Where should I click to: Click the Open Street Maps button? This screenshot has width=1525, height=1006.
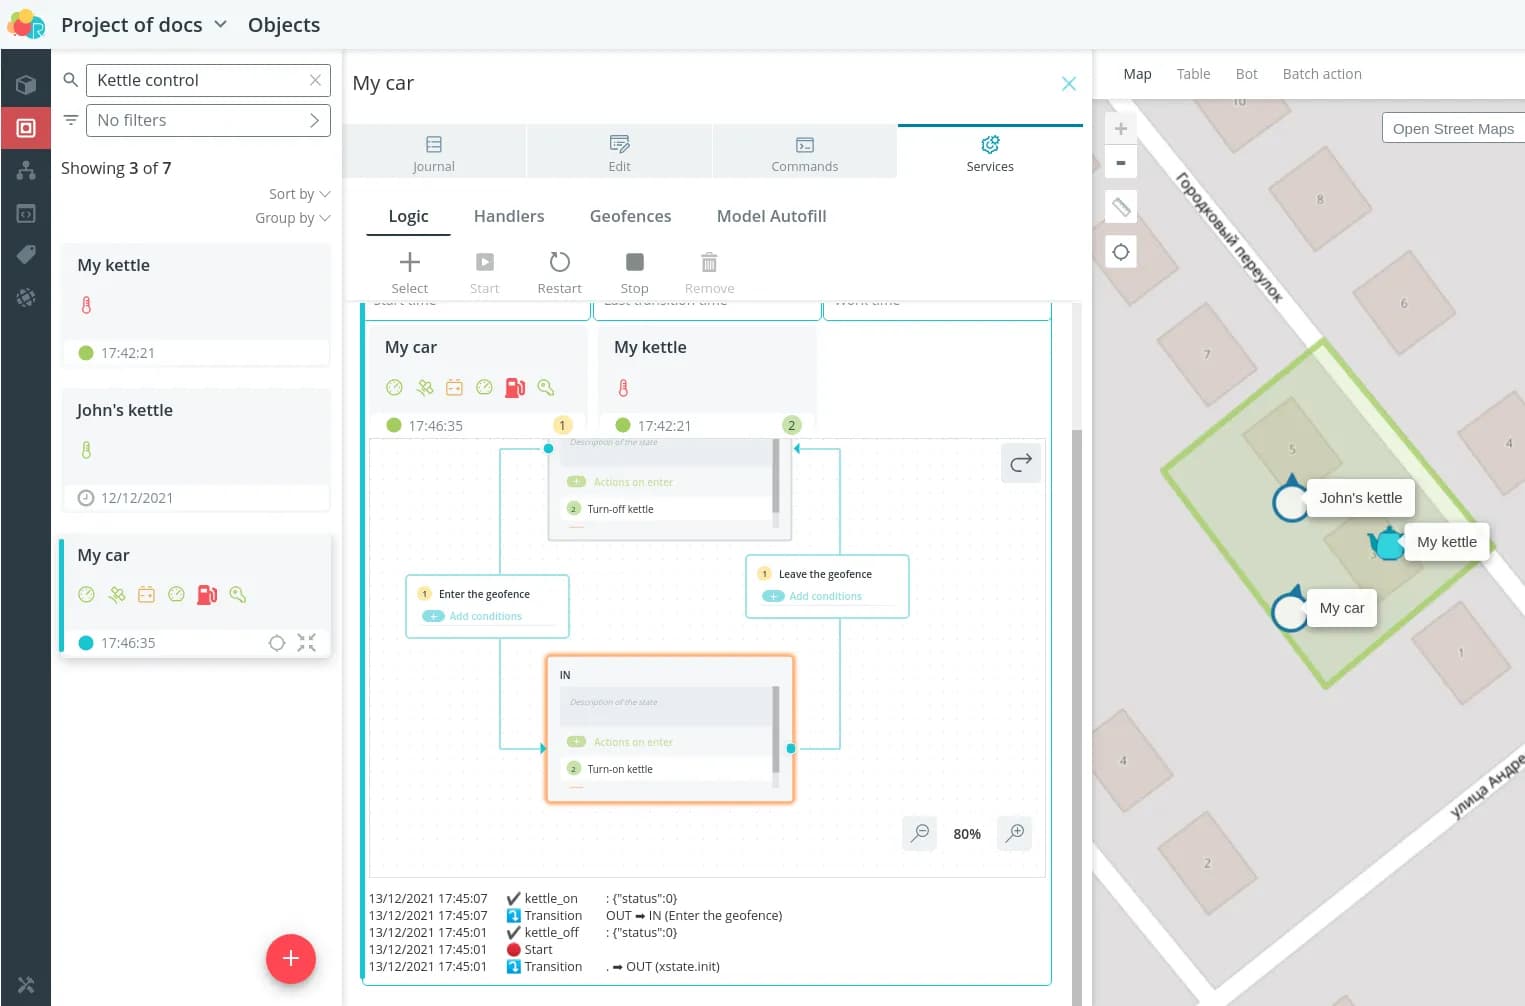click(1452, 129)
